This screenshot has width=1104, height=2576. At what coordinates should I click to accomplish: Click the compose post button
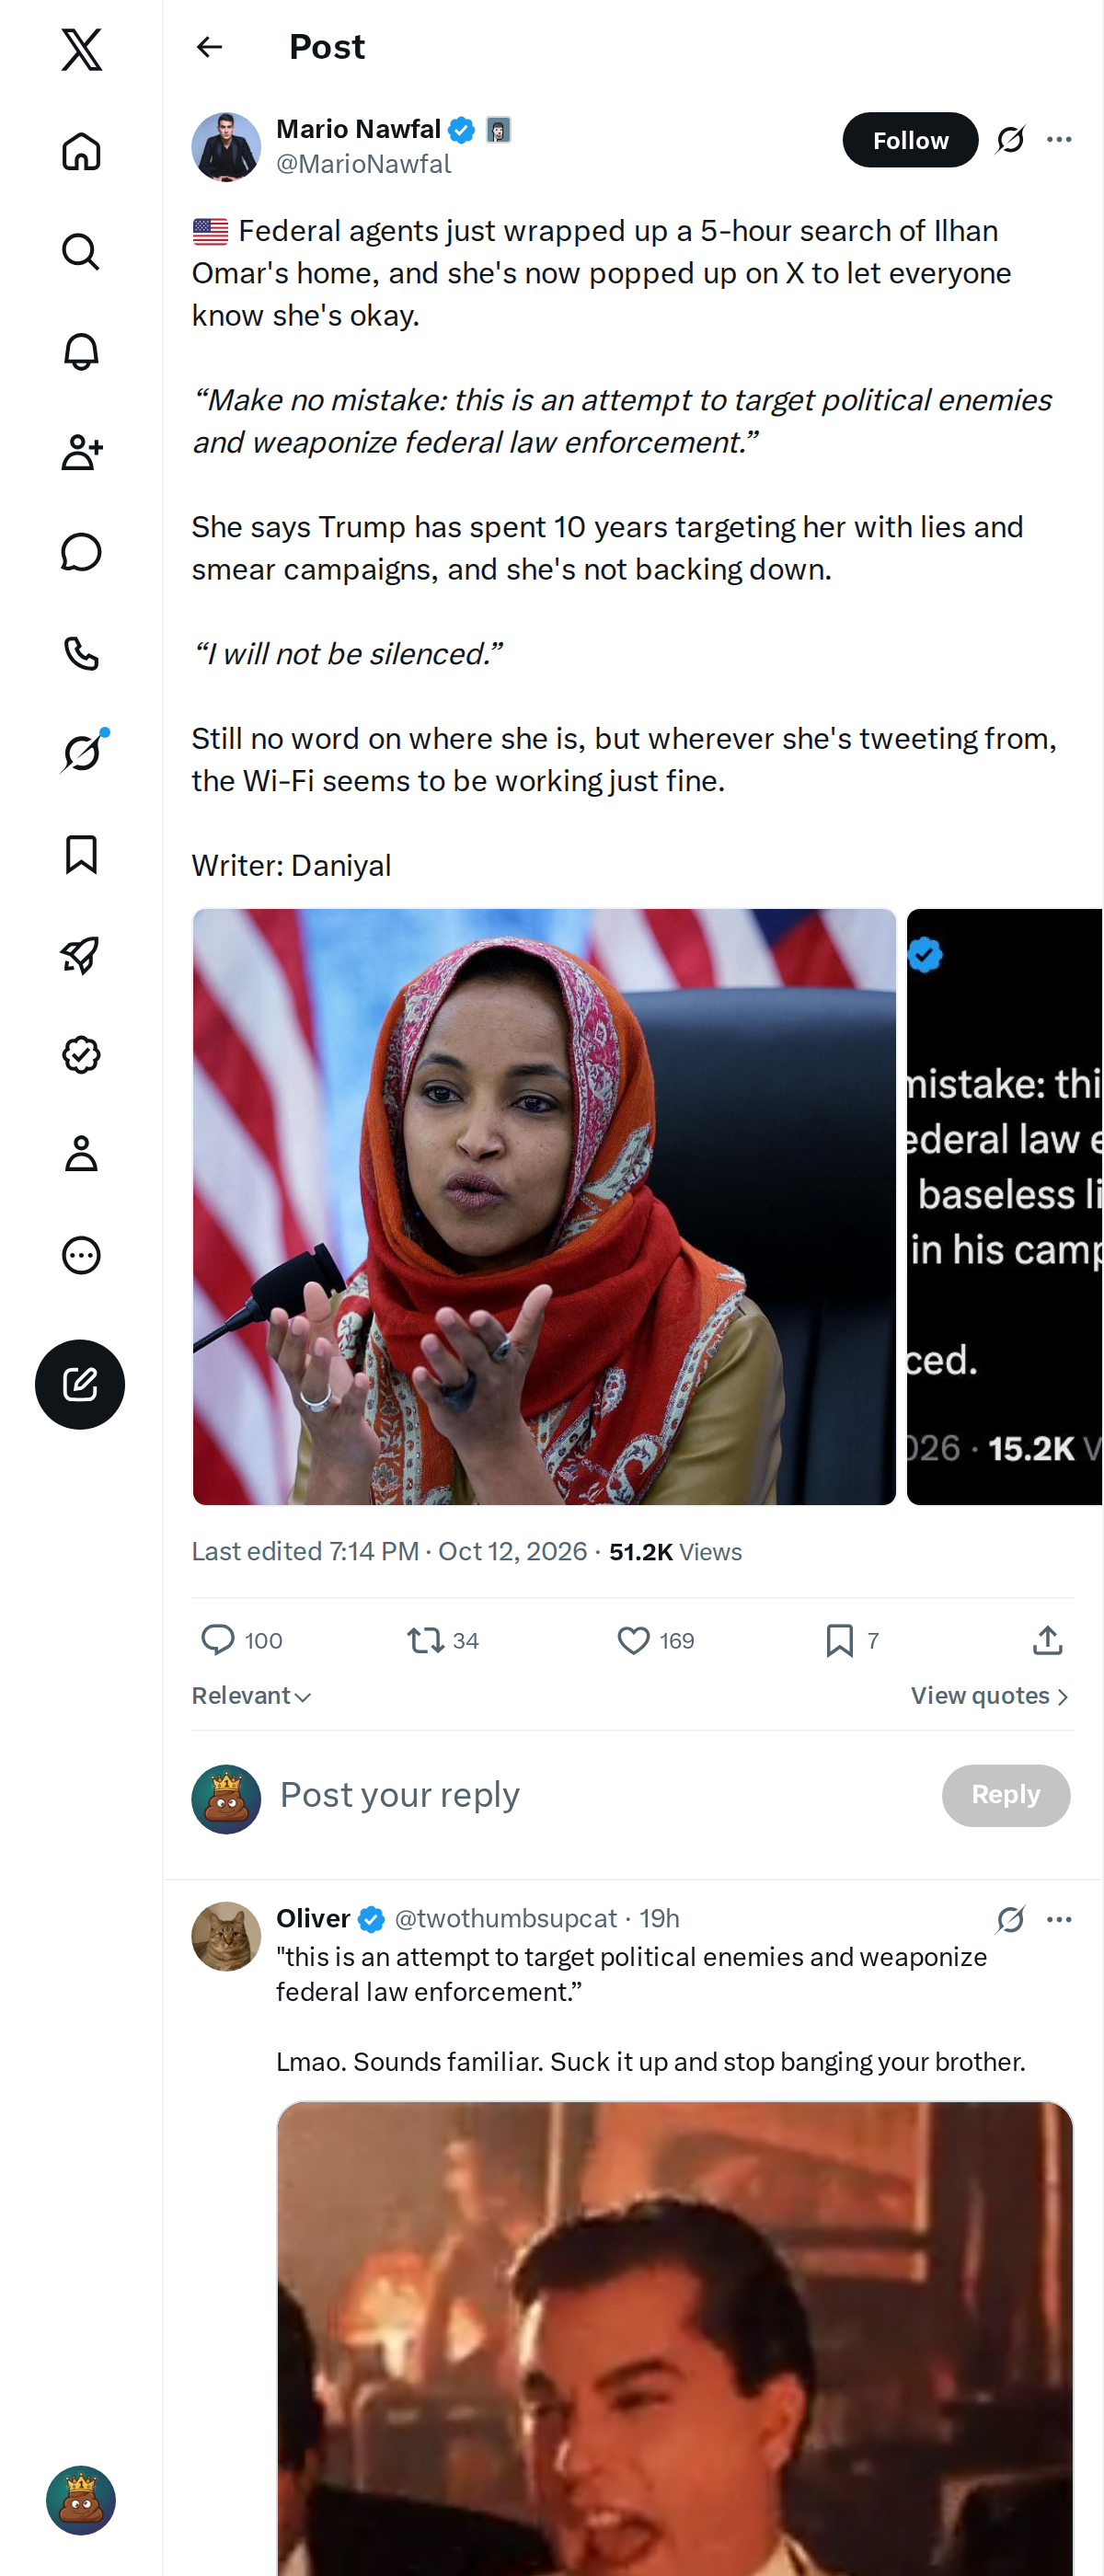click(x=80, y=1384)
